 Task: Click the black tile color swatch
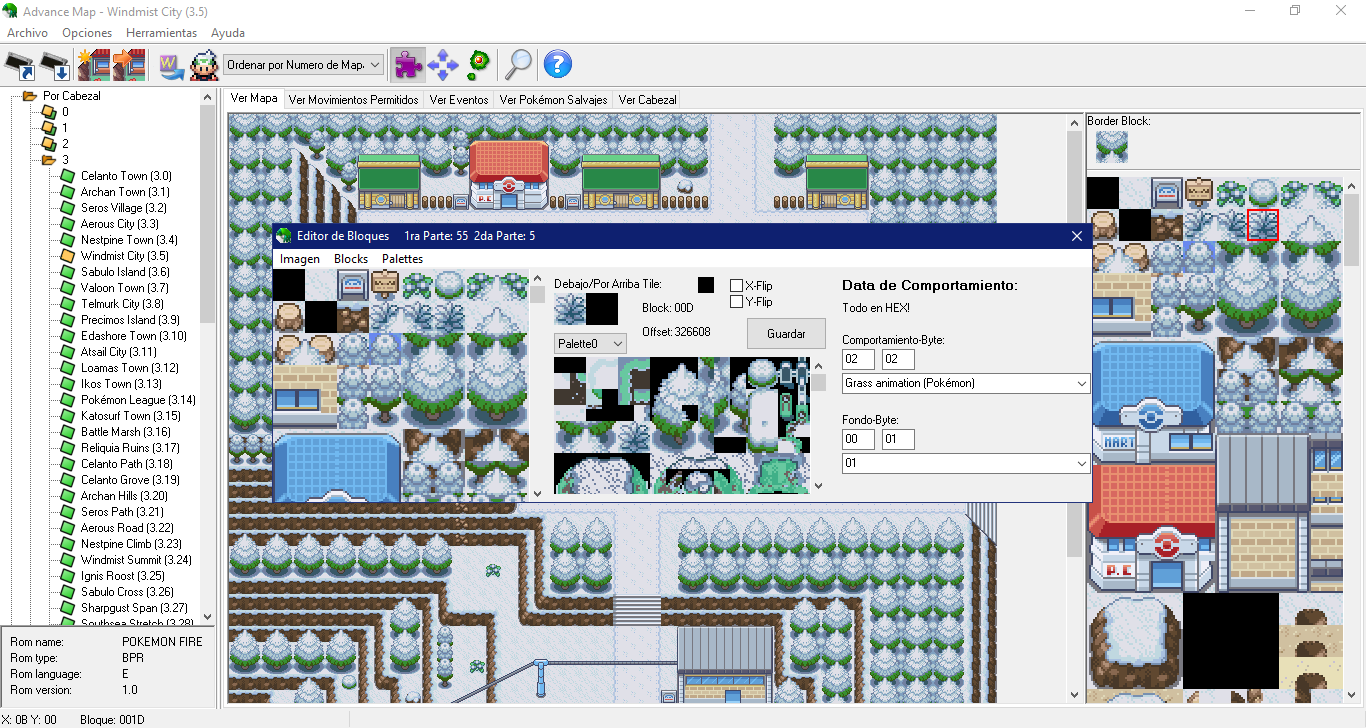[x=706, y=285]
